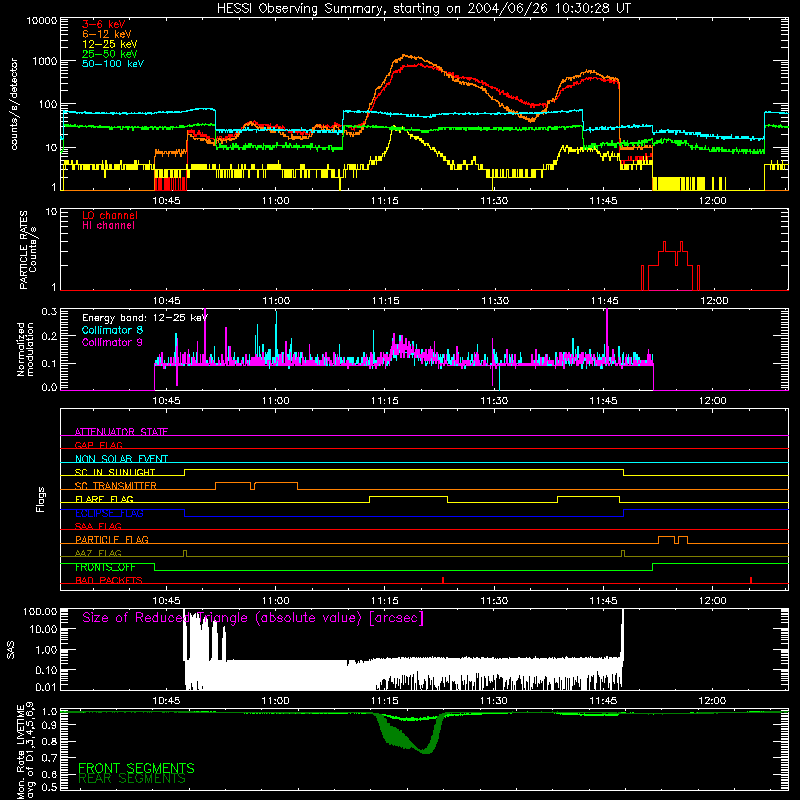Viewport: 800px width, 800px height.
Task: Select the NON SOLAR EVENT flag label
Action: click(121, 459)
